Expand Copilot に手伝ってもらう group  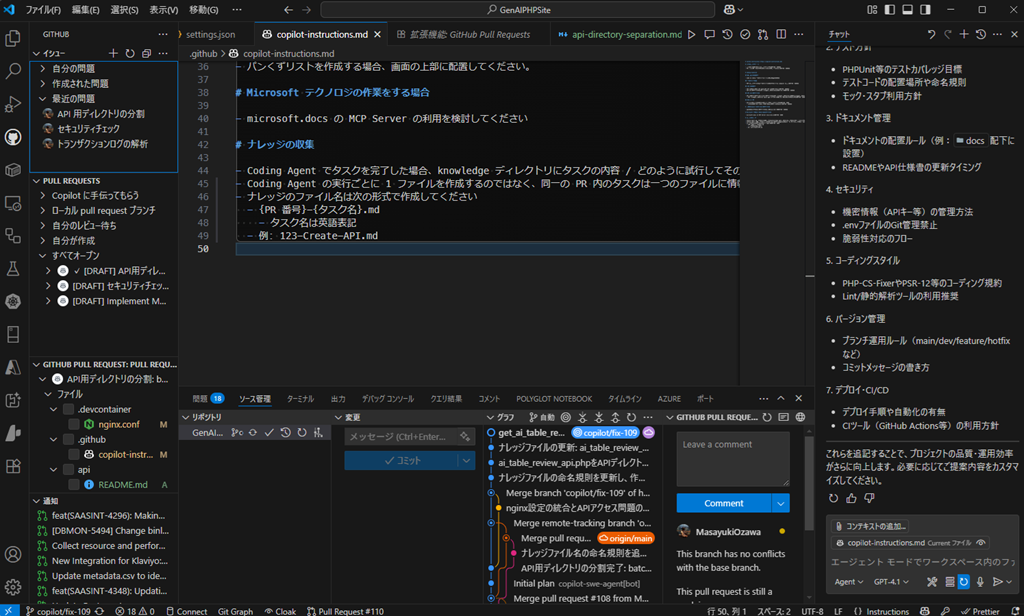(42, 195)
